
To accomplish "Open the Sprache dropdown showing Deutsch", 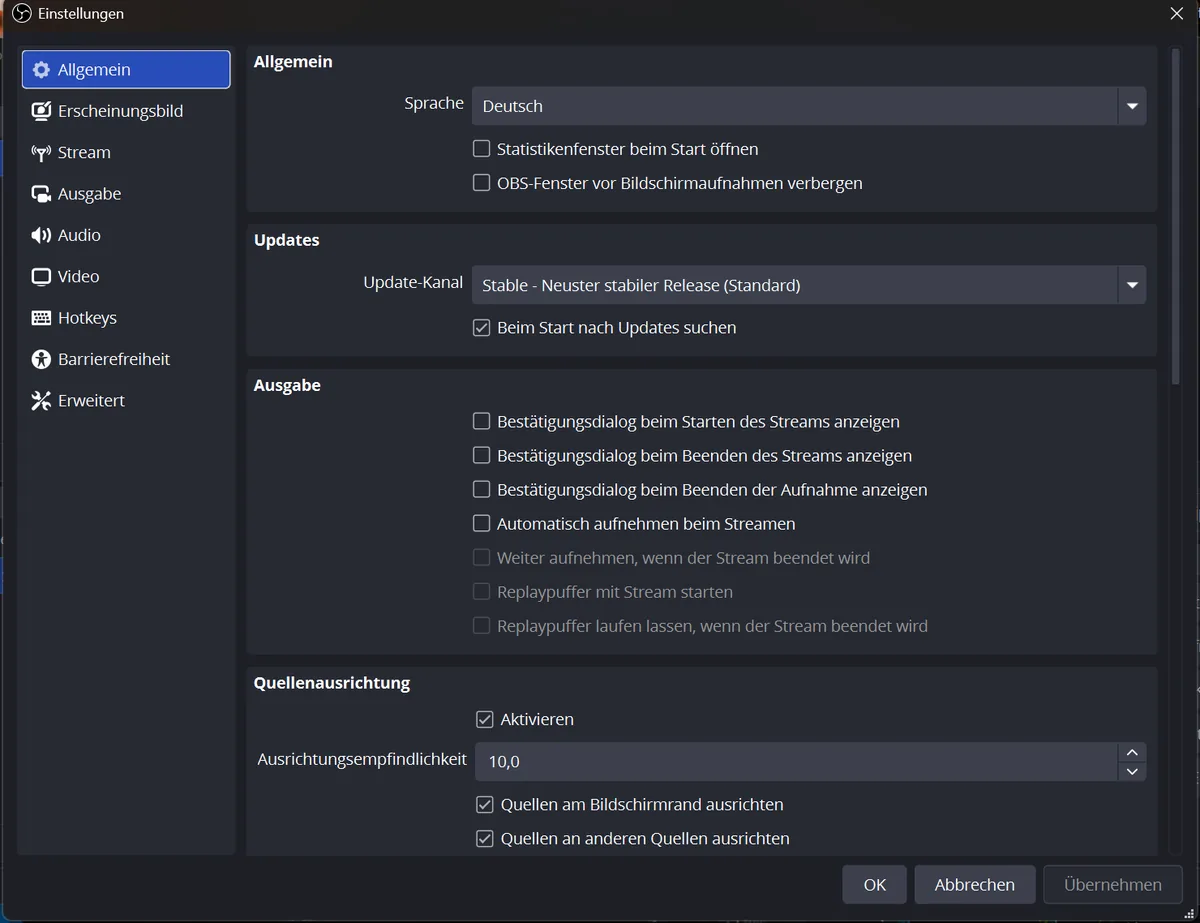I will (x=809, y=106).
